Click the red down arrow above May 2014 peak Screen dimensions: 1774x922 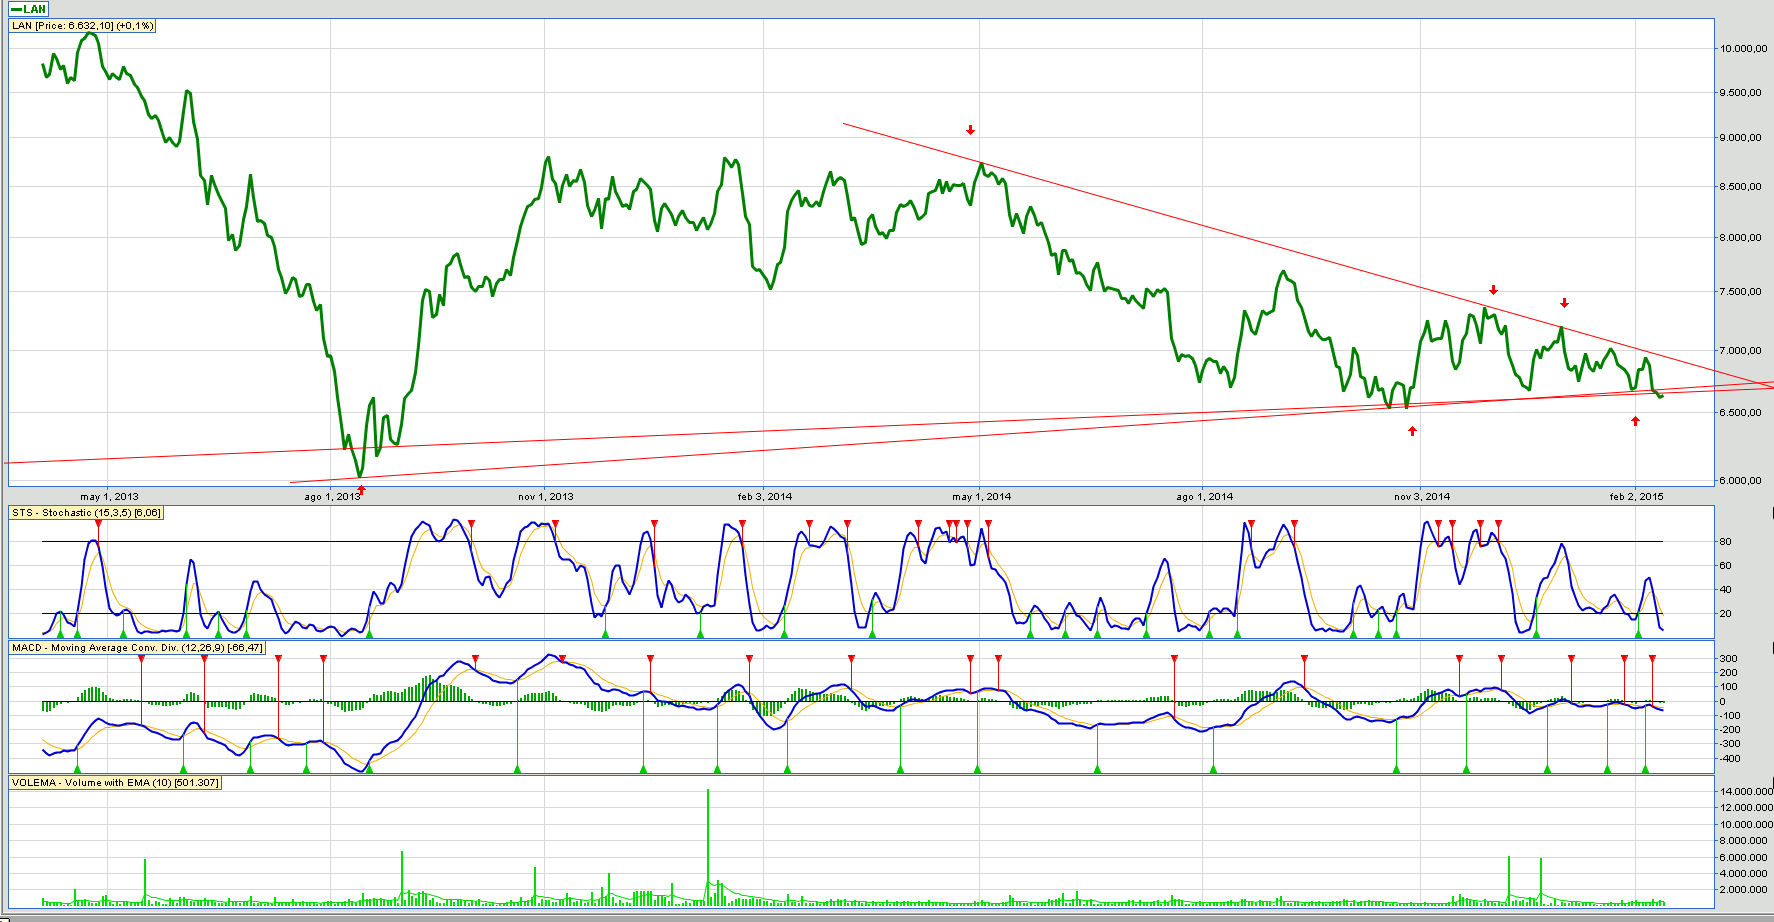pyautogui.click(x=970, y=130)
